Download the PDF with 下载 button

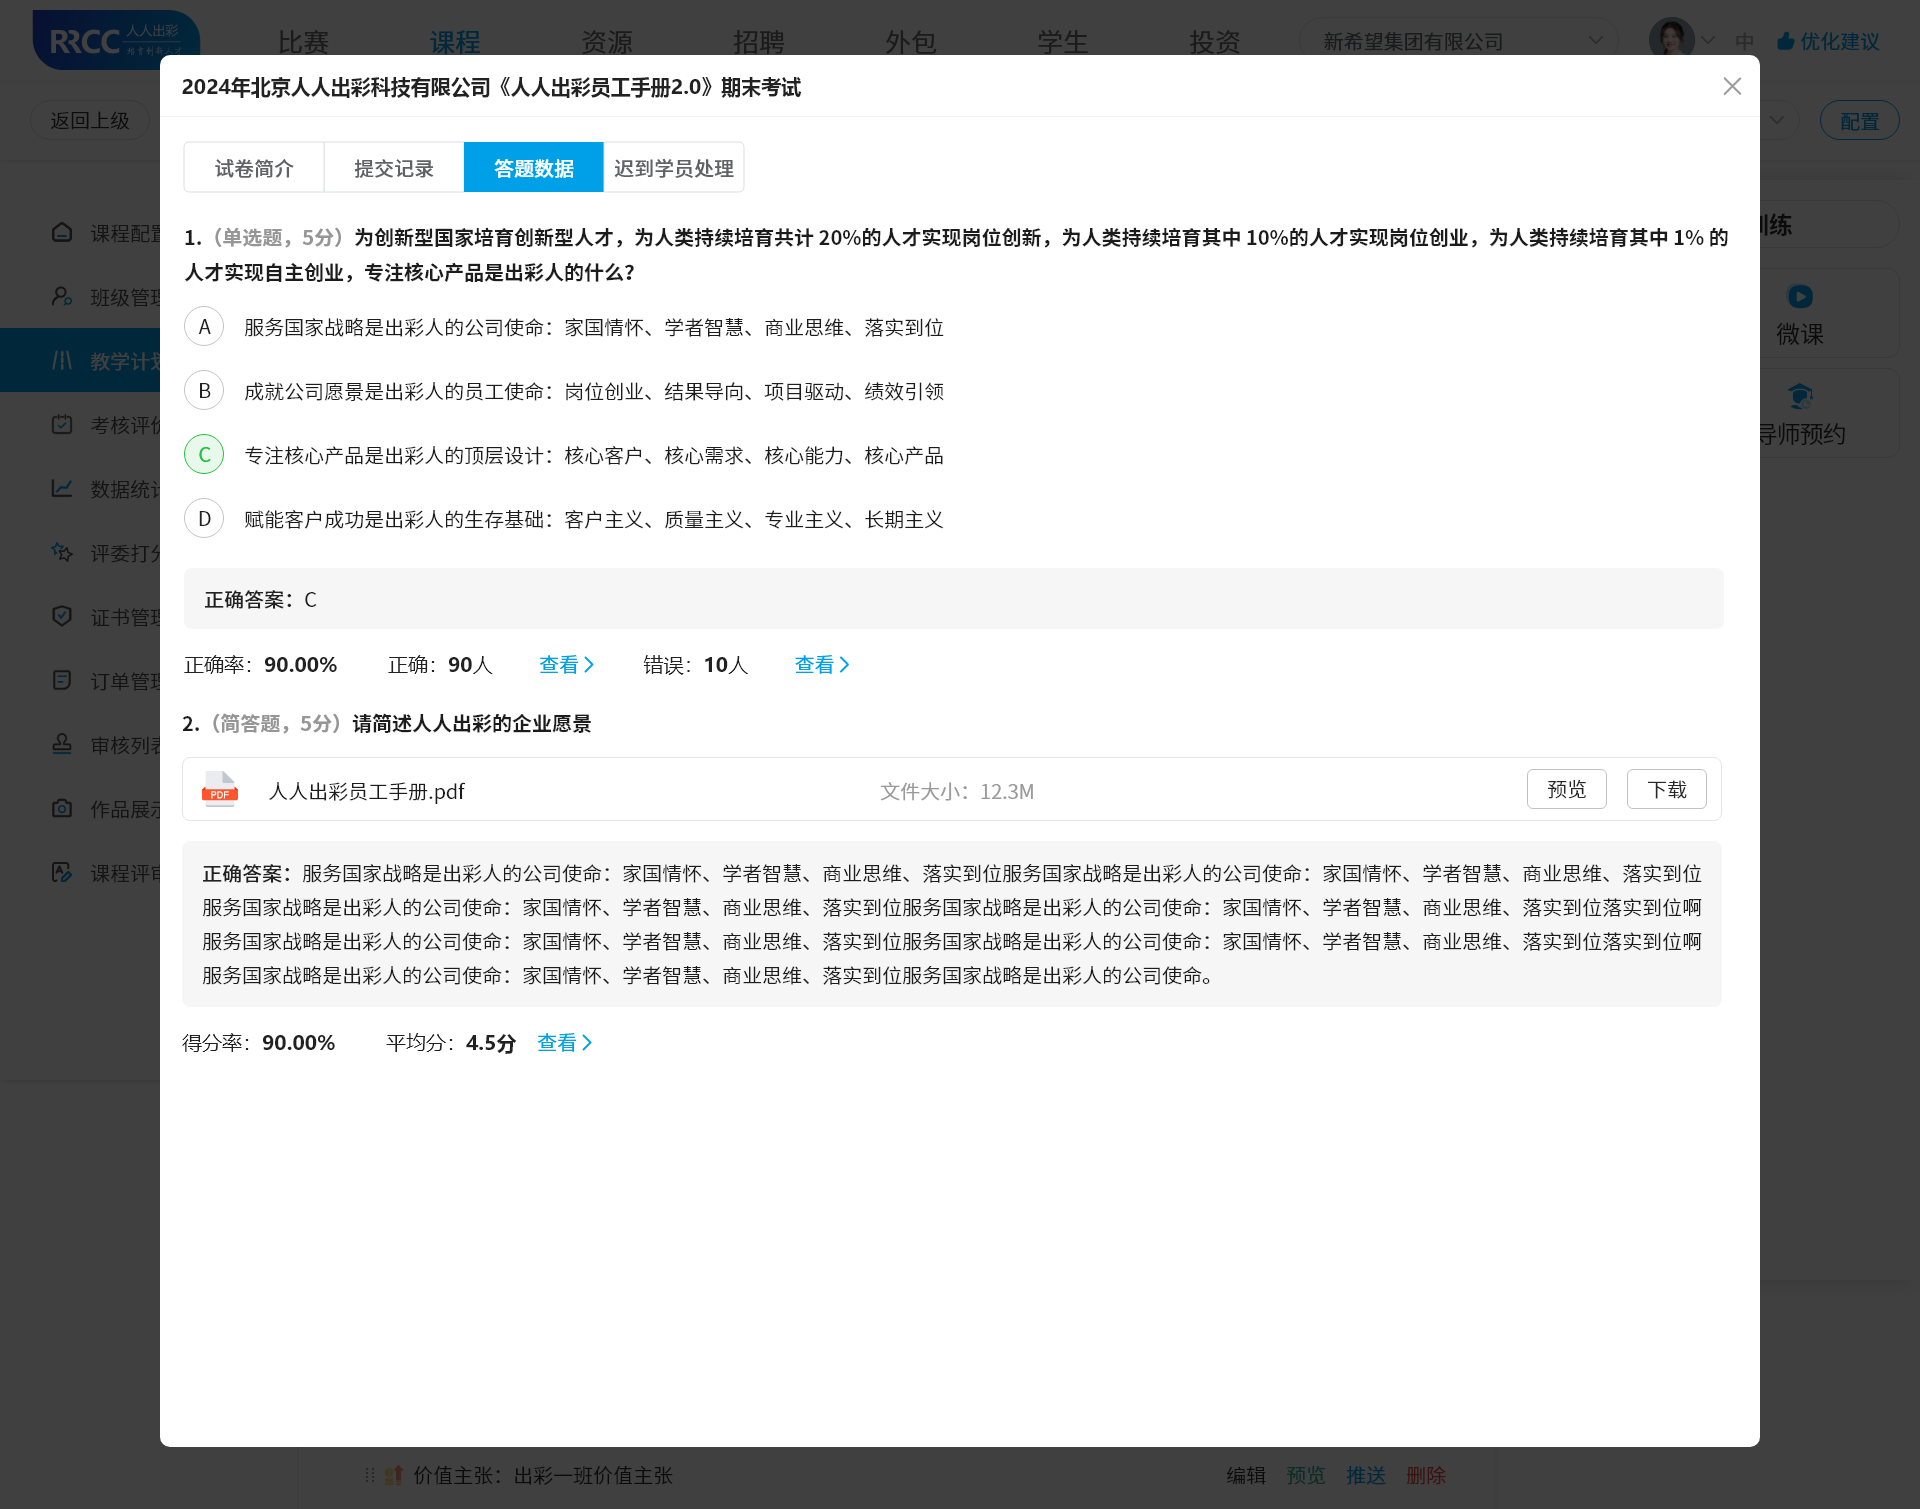1667,789
